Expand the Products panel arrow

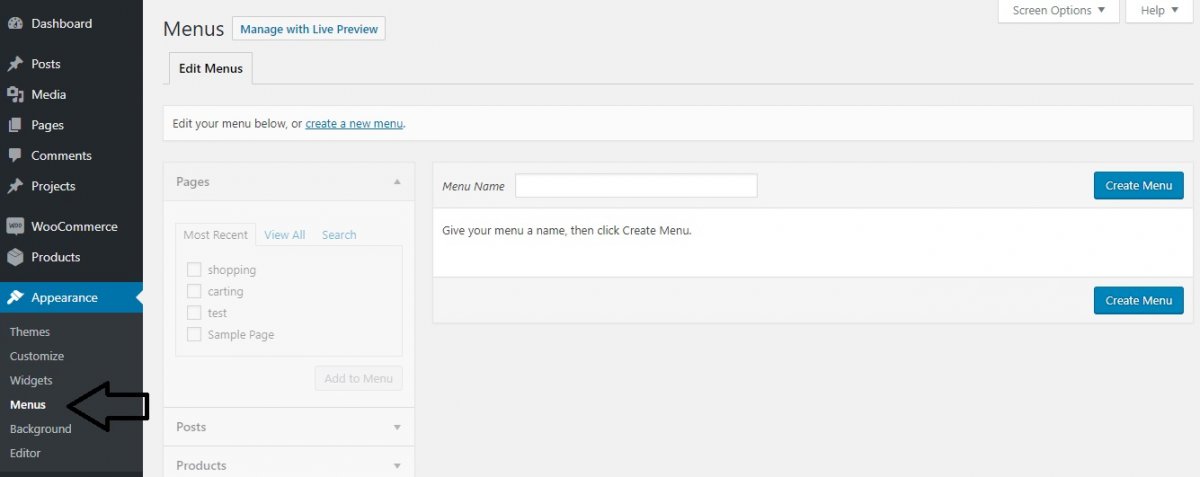pos(397,466)
